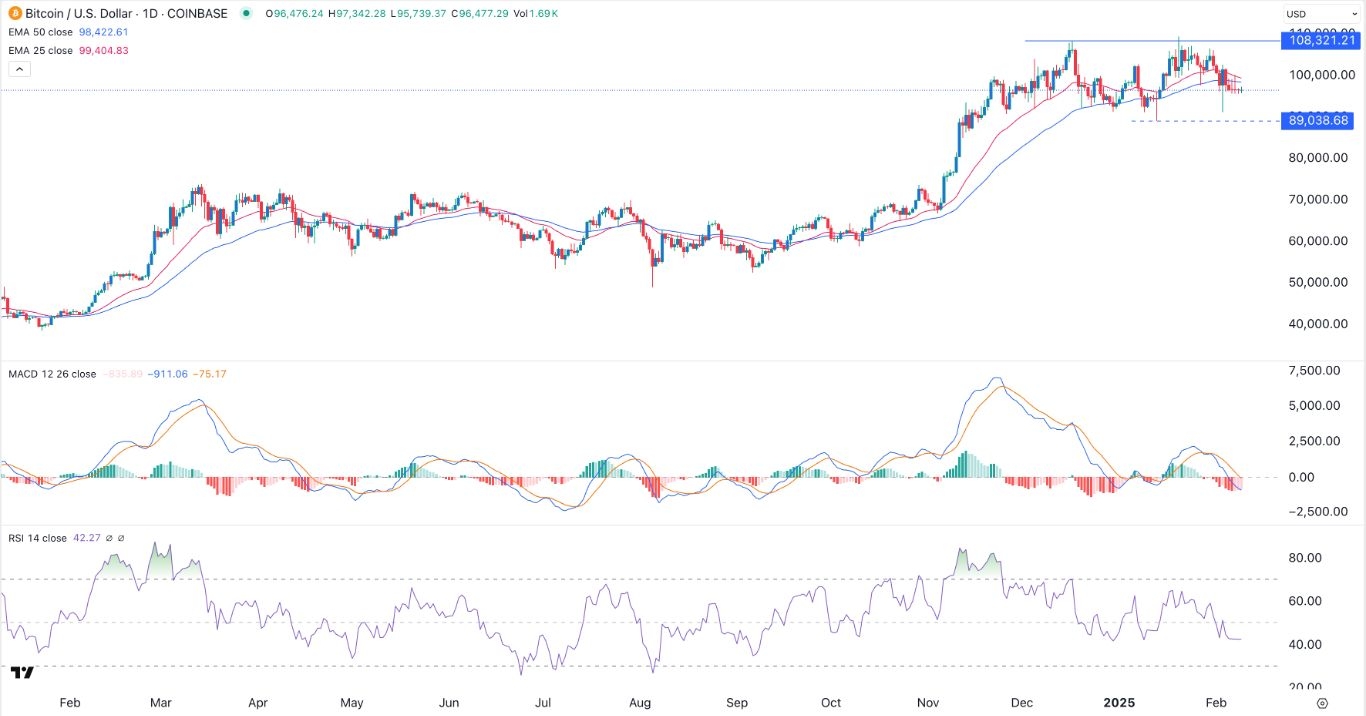The image size is (1366, 716).
Task: Toggle the second crossed-circle icon beside RSI value
Action: point(121,537)
